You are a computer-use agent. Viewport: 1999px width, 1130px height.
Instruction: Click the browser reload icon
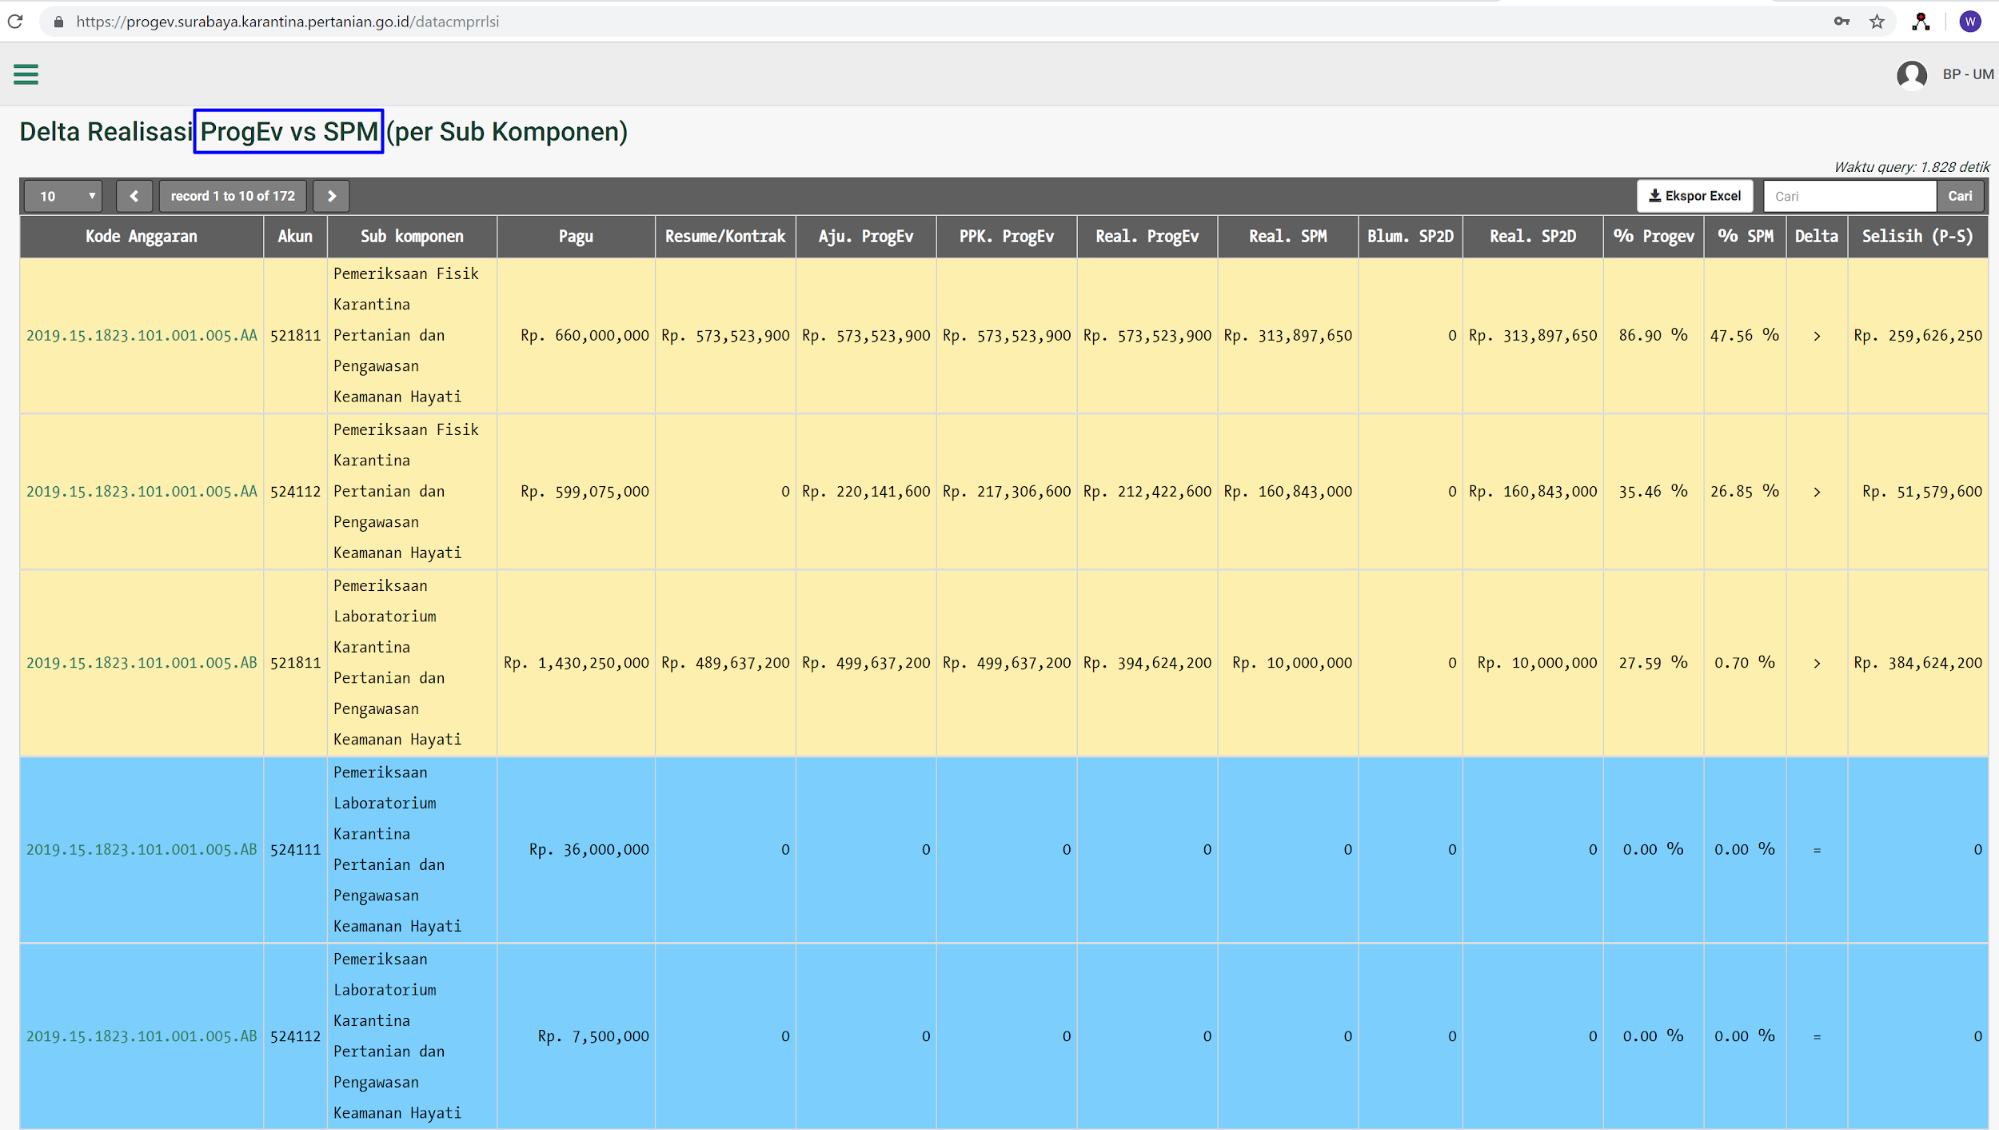coord(15,21)
